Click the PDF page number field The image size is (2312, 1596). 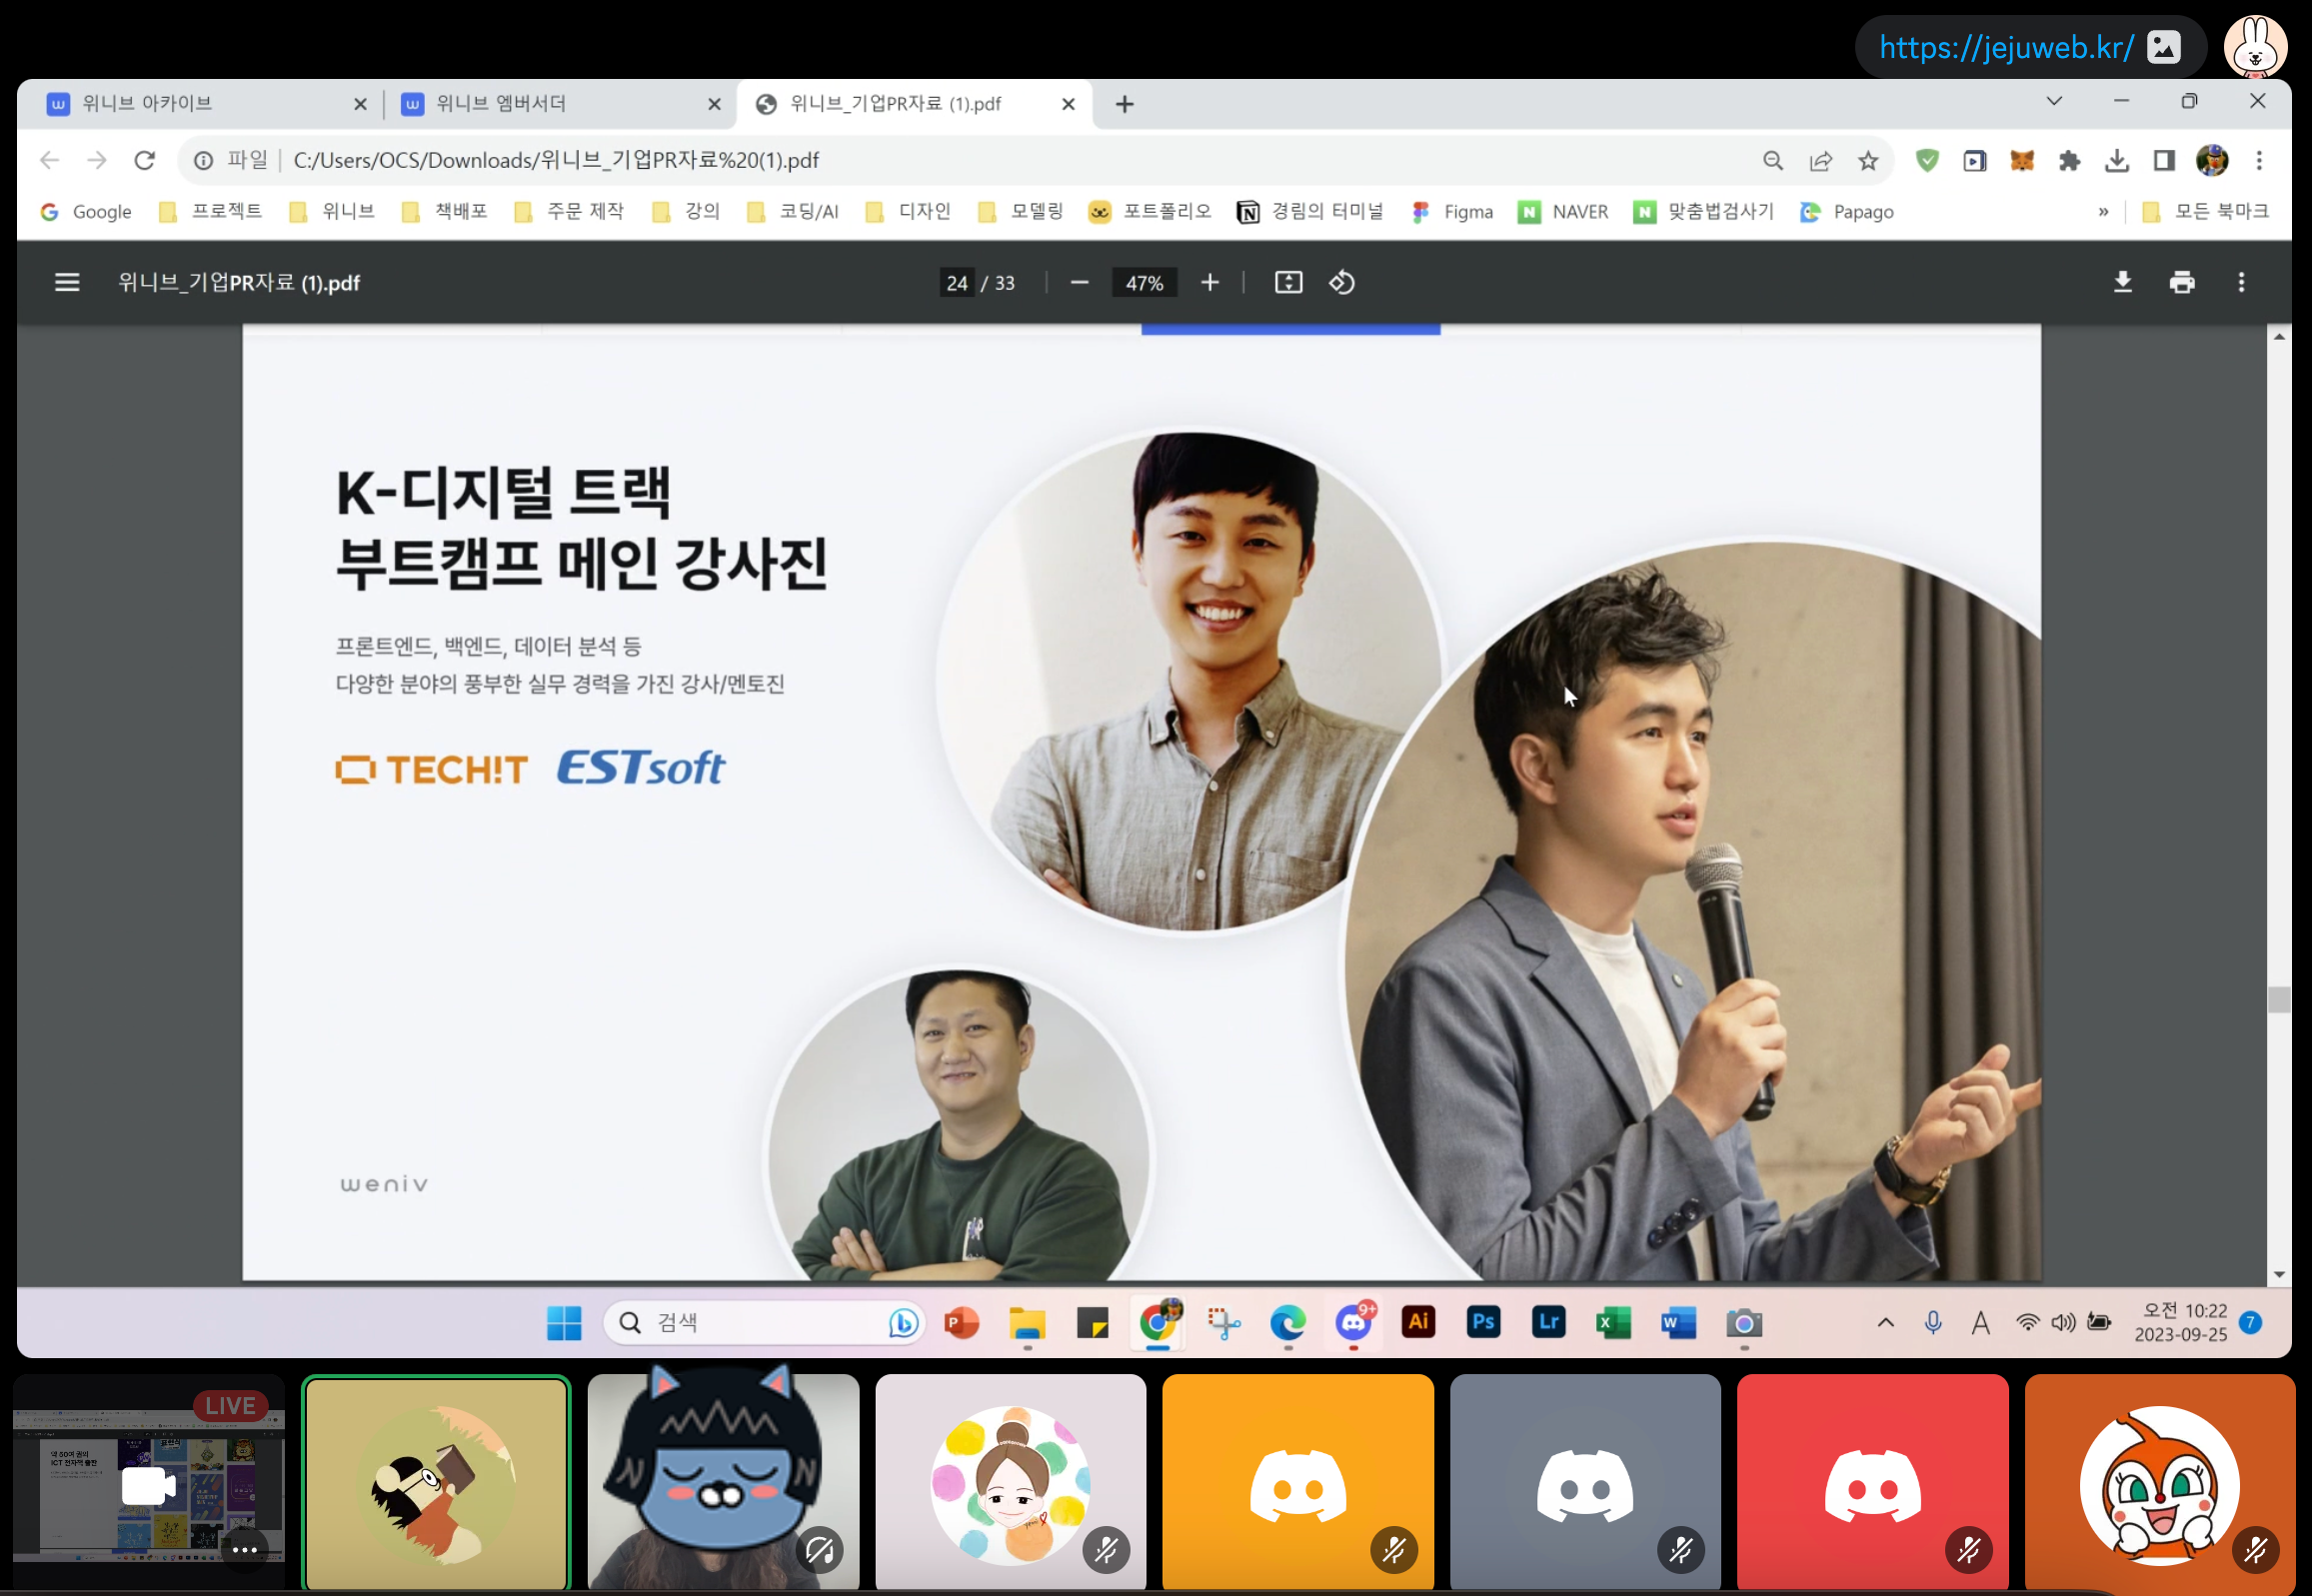(x=956, y=283)
